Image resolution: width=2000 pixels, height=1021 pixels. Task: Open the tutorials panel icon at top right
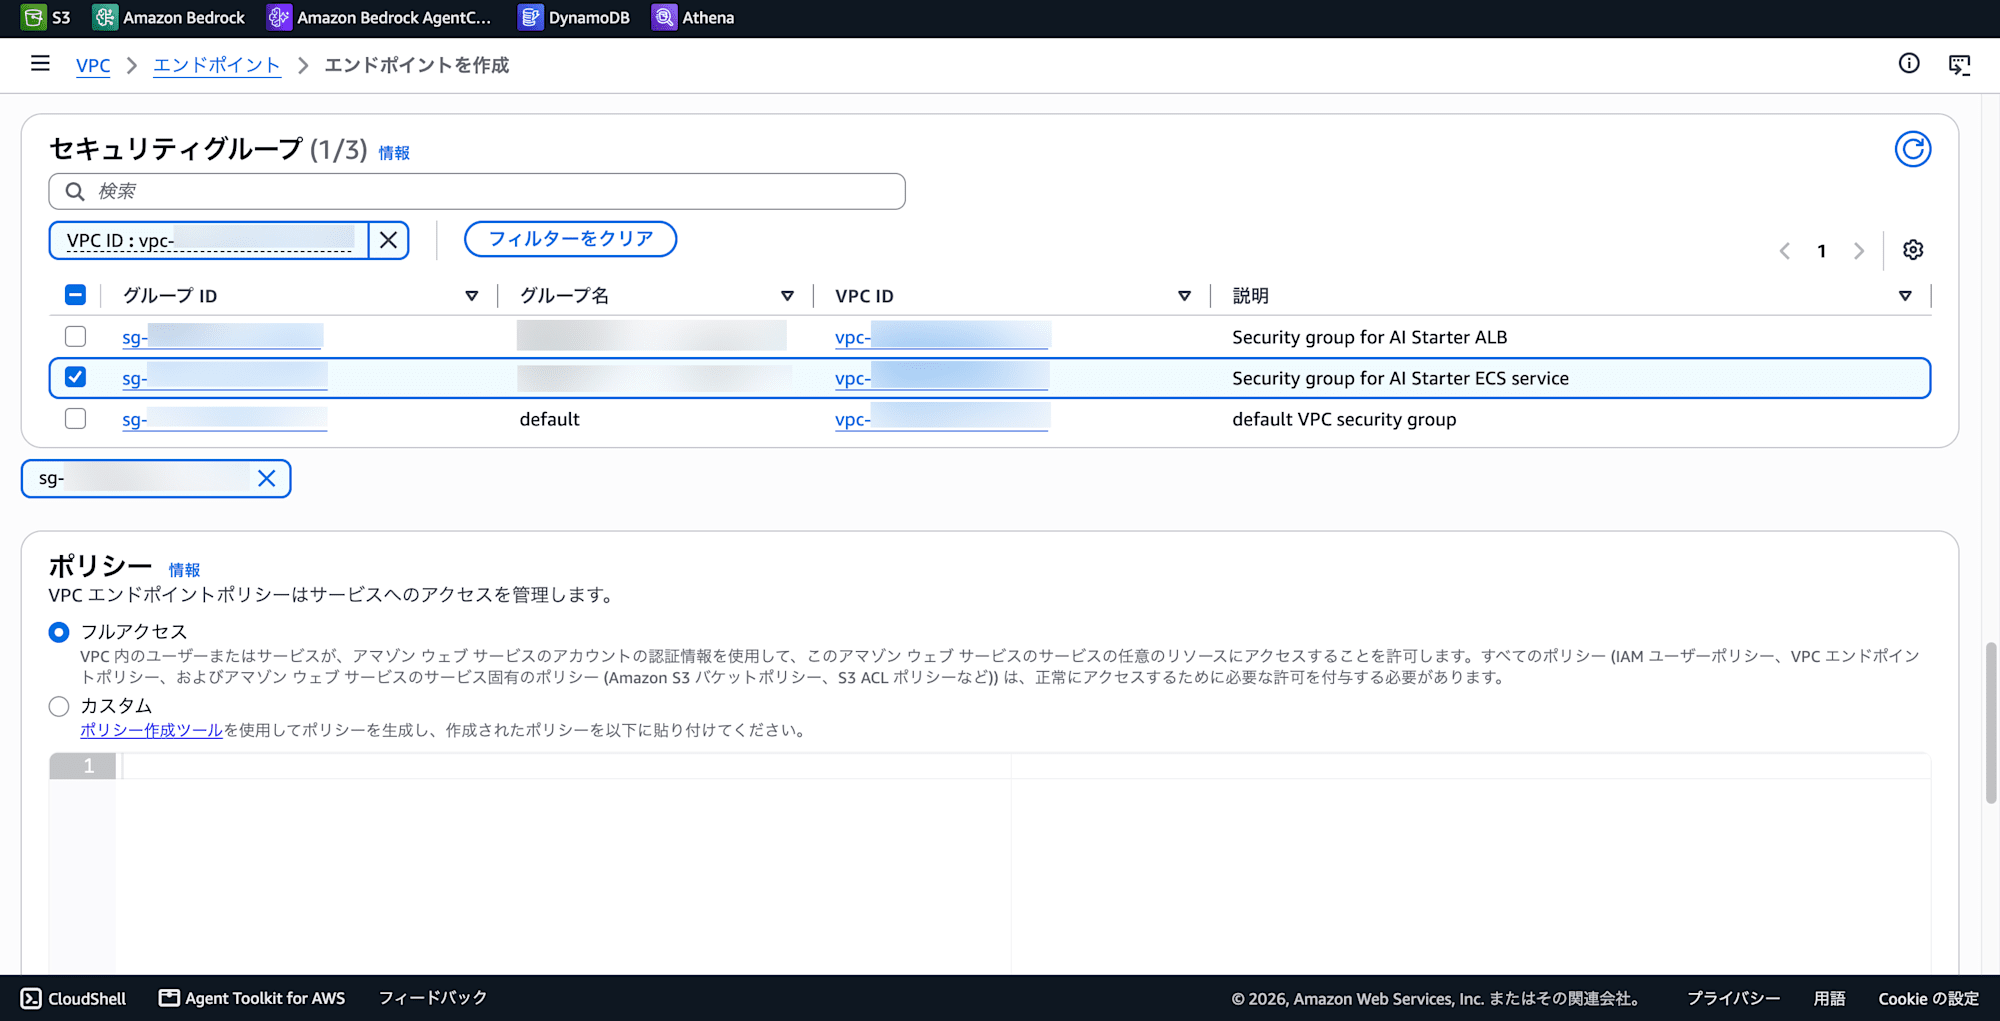click(1959, 65)
